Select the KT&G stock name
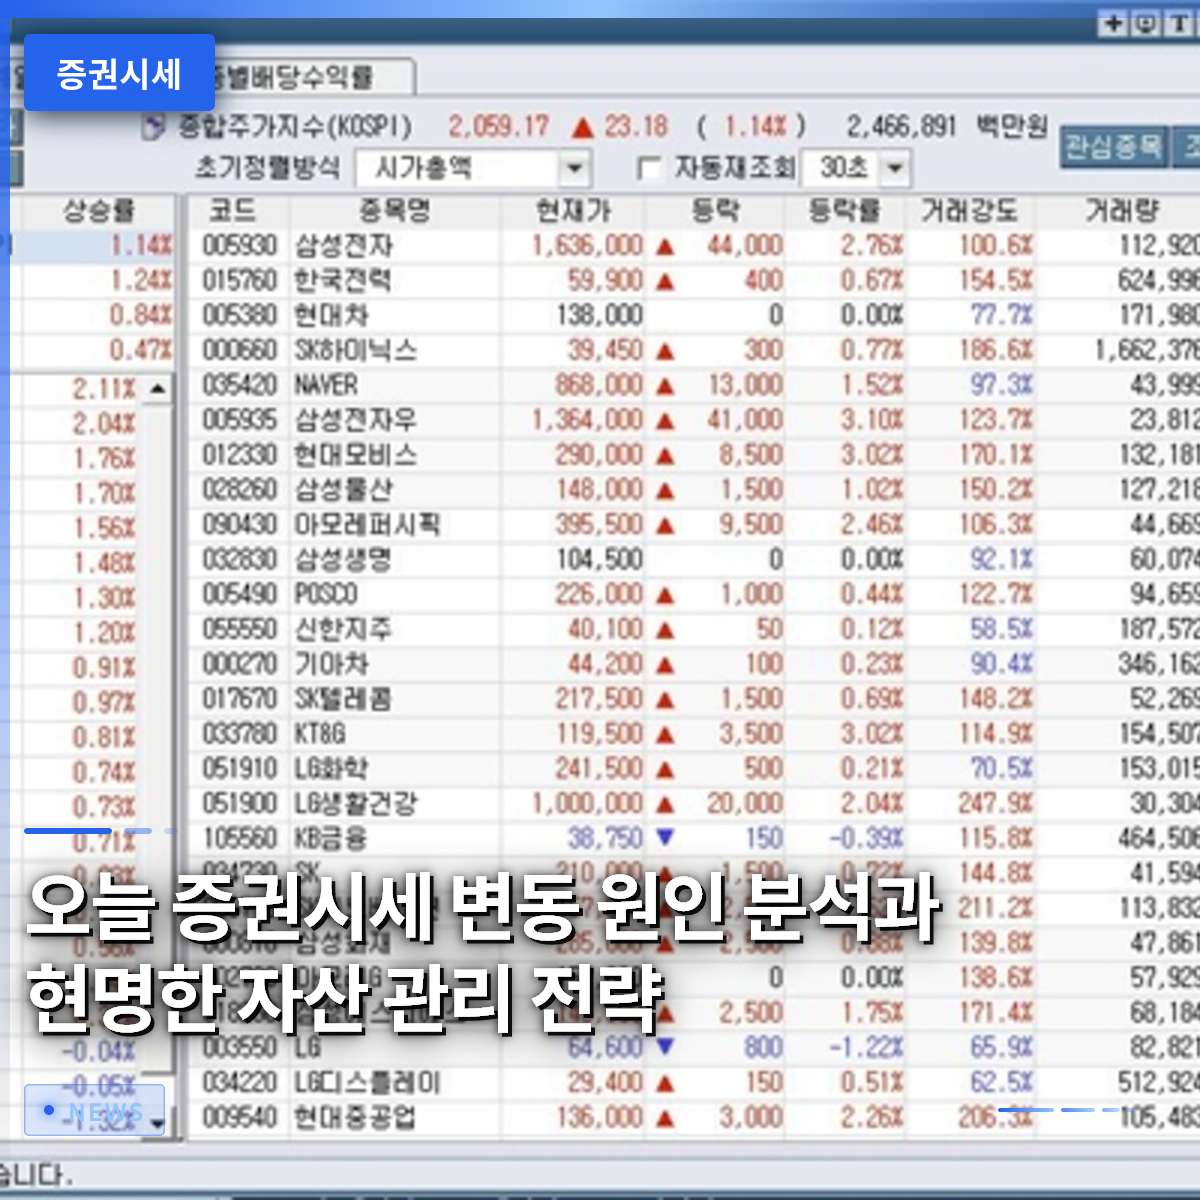 [320, 734]
